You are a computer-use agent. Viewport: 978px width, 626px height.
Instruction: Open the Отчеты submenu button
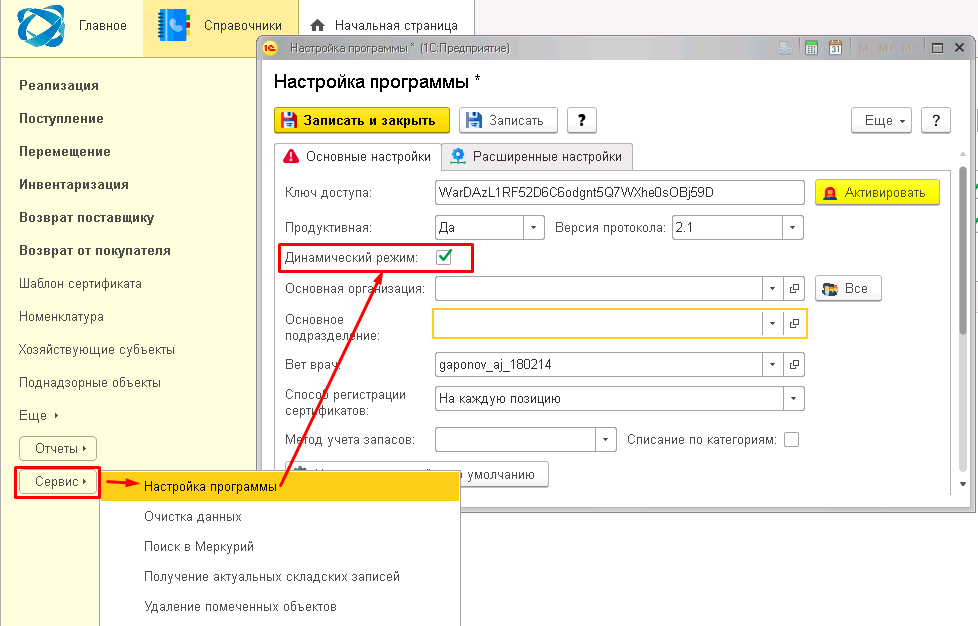coord(58,448)
